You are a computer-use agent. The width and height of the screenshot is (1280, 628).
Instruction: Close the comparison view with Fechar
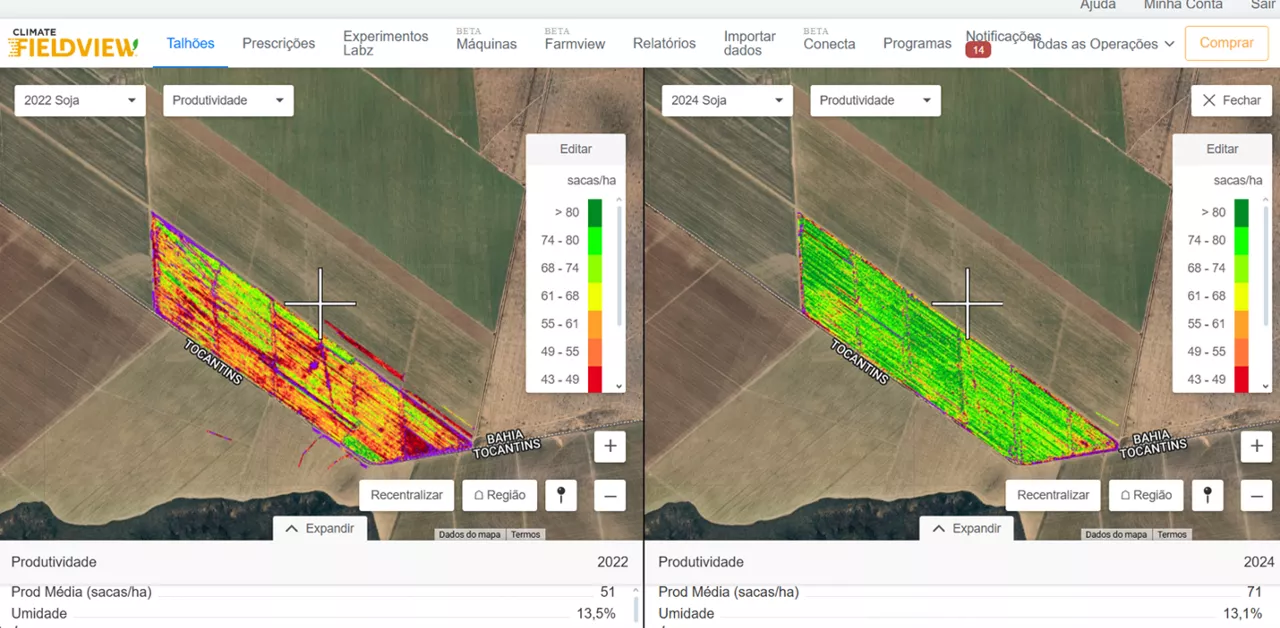pos(1231,101)
